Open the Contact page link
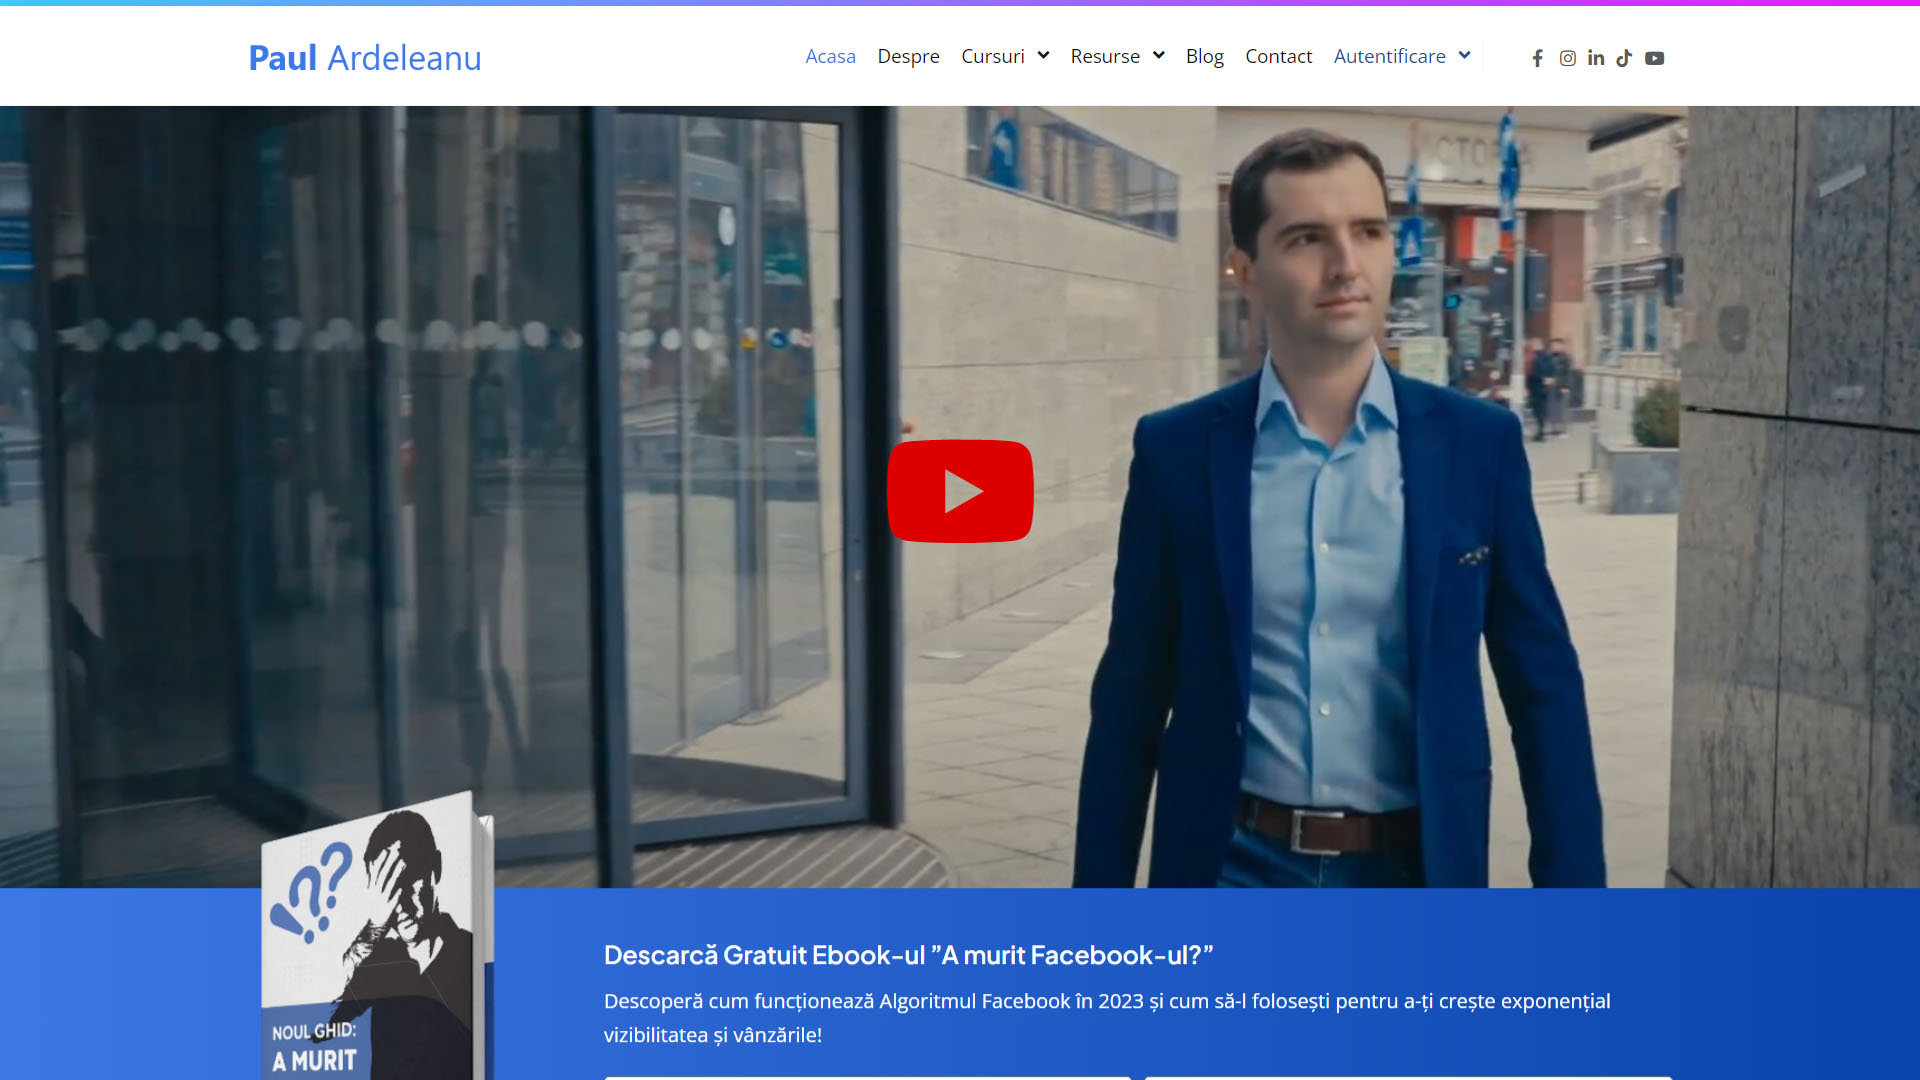Screen dimensions: 1920x1080 [x=1278, y=56]
